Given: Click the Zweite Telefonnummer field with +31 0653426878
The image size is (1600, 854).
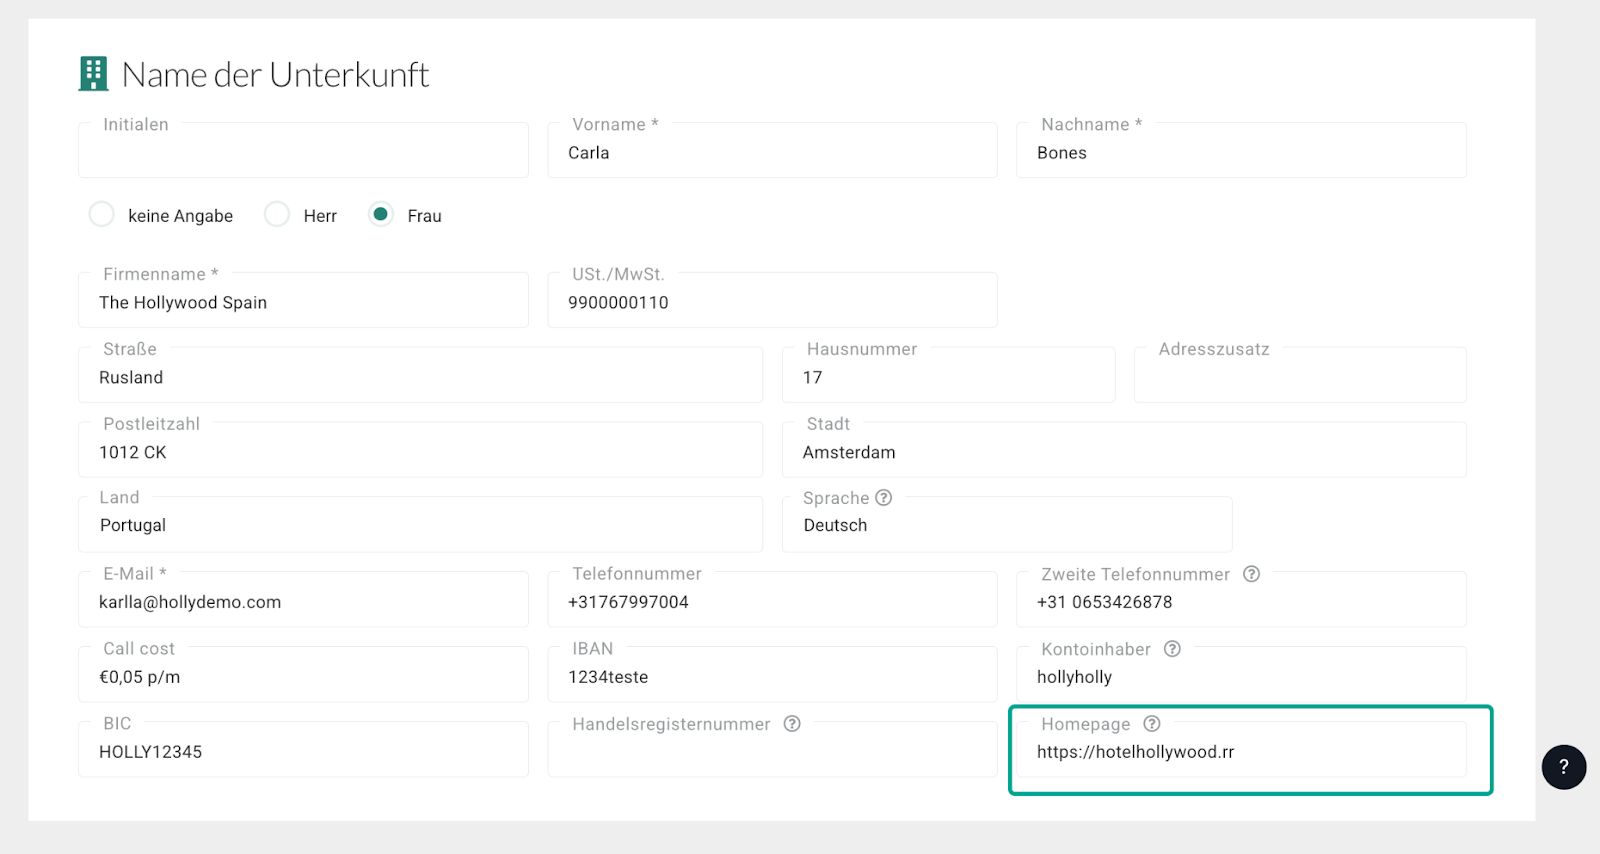Looking at the screenshot, I should [x=1241, y=599].
